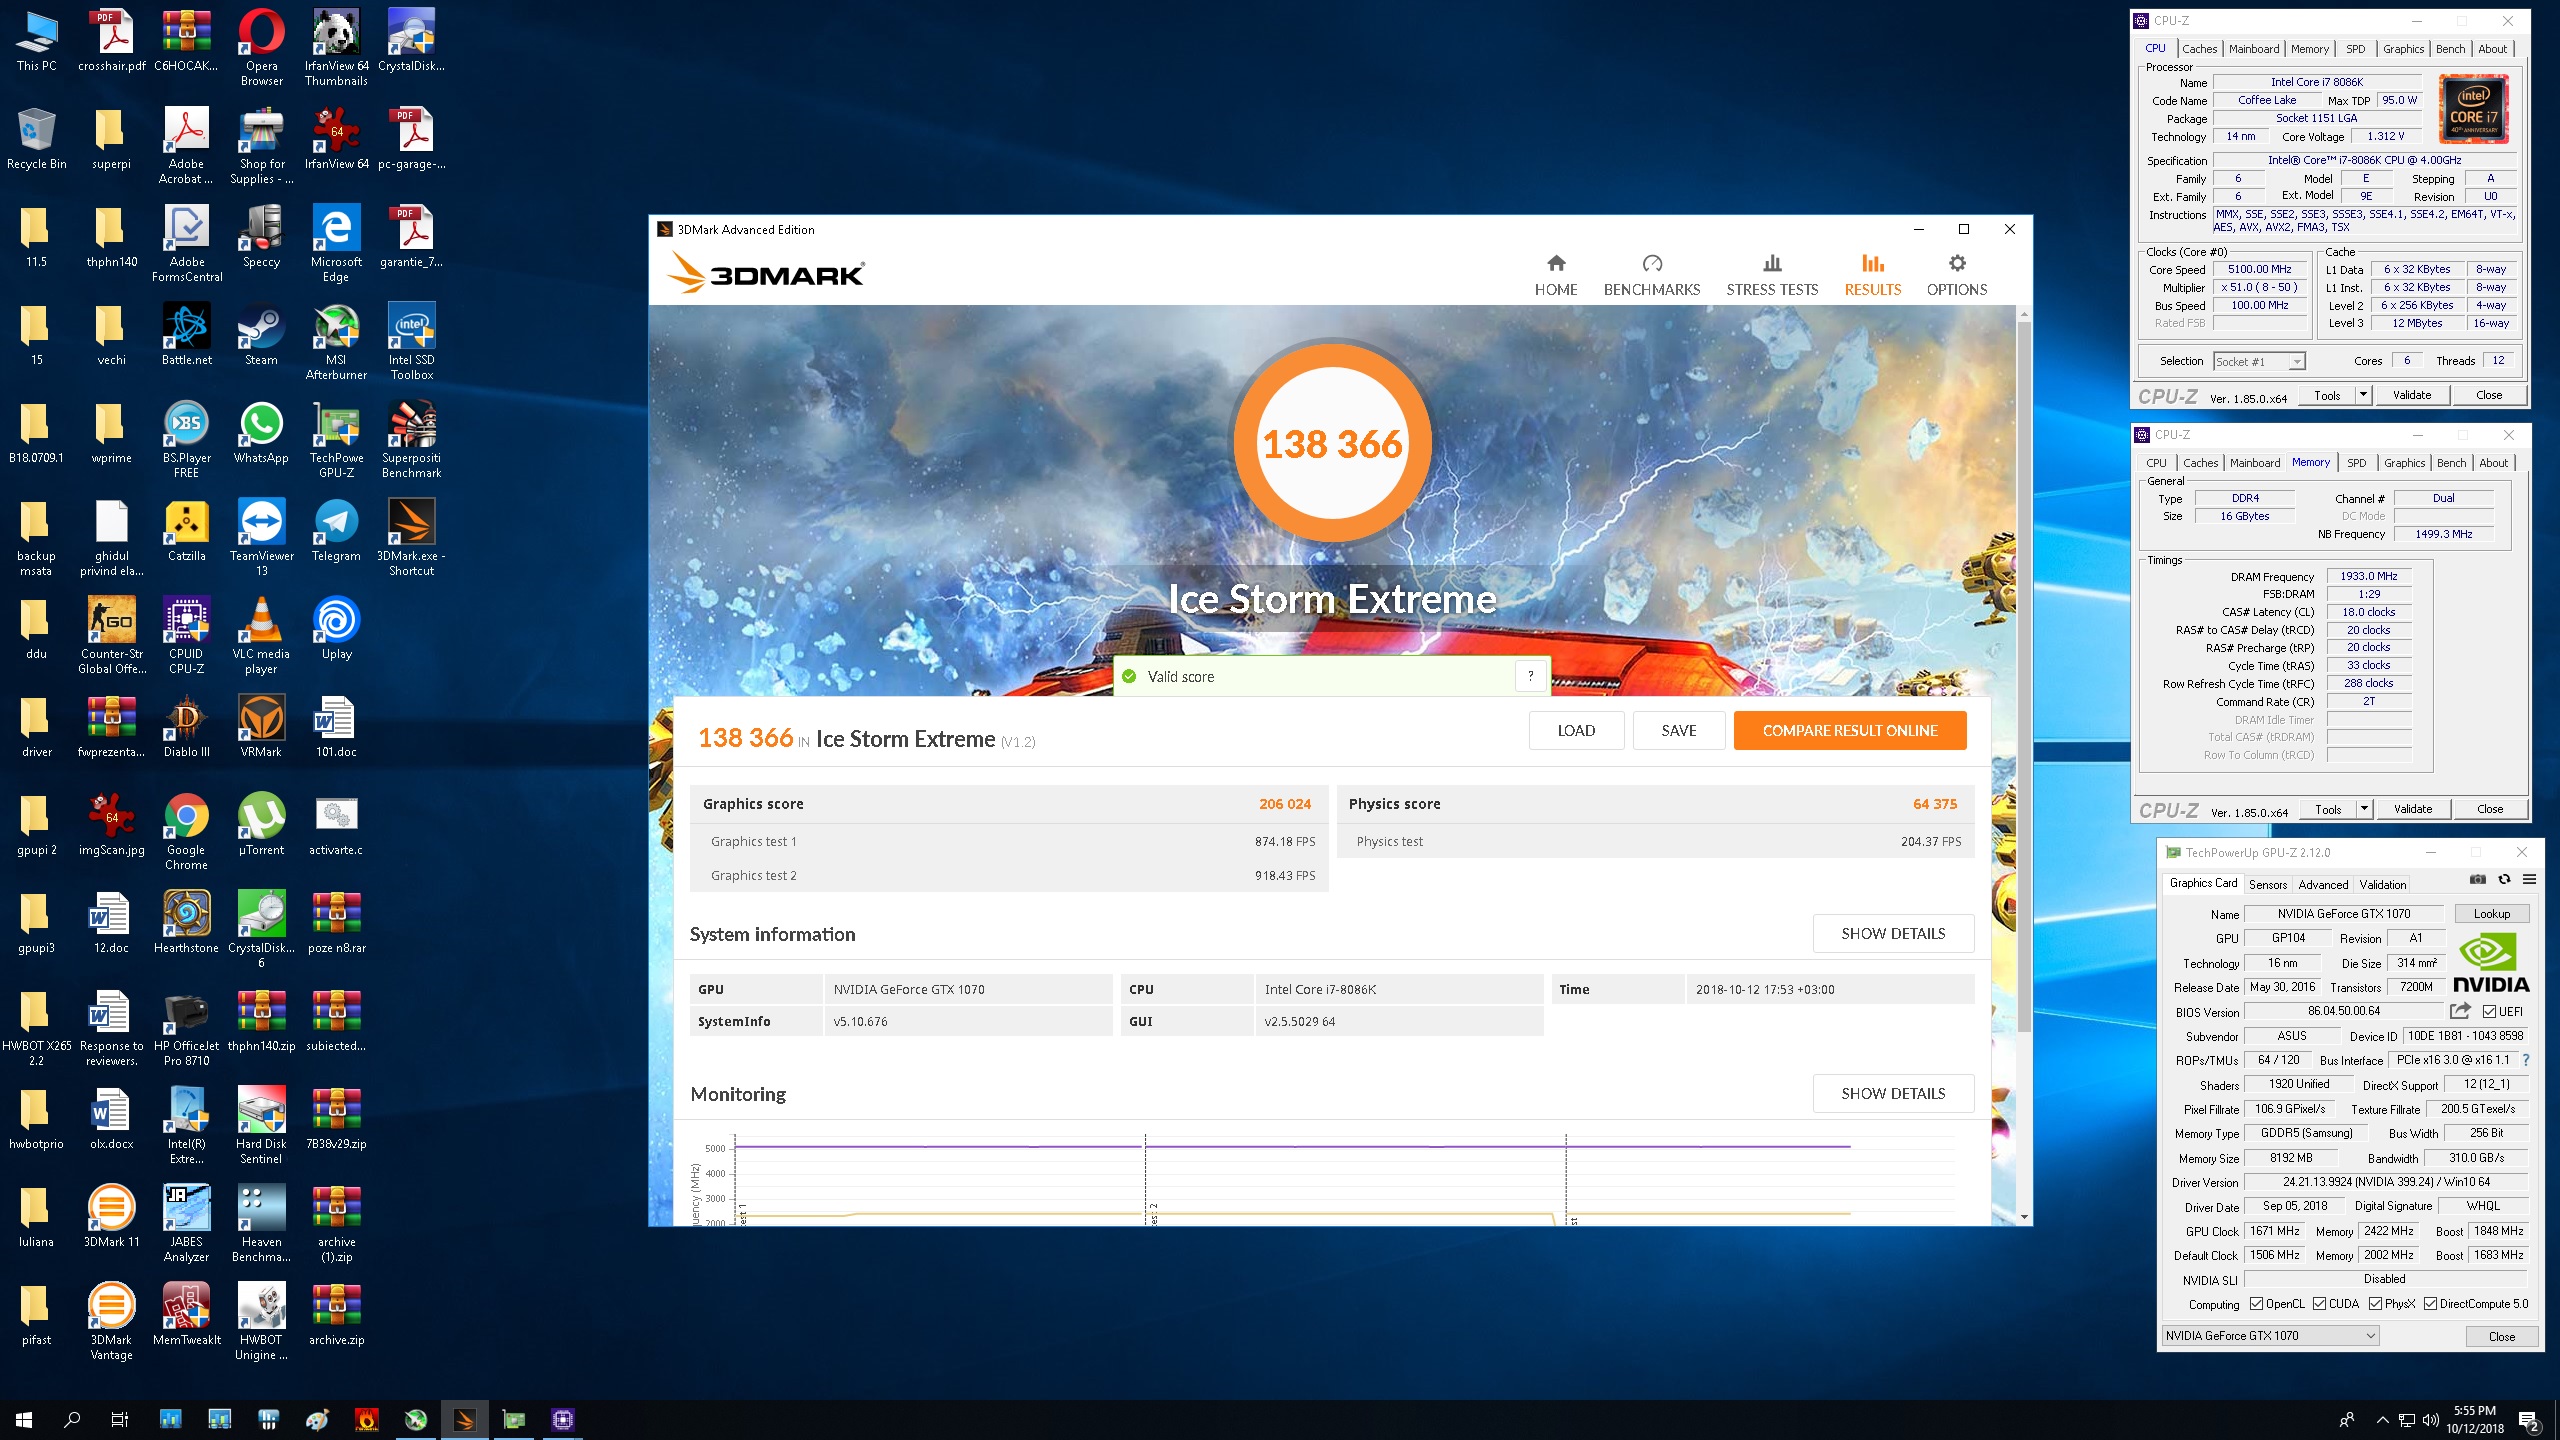
Task: Open Socket #1 selection dropdown in CPU-Z
Action: point(2259,361)
